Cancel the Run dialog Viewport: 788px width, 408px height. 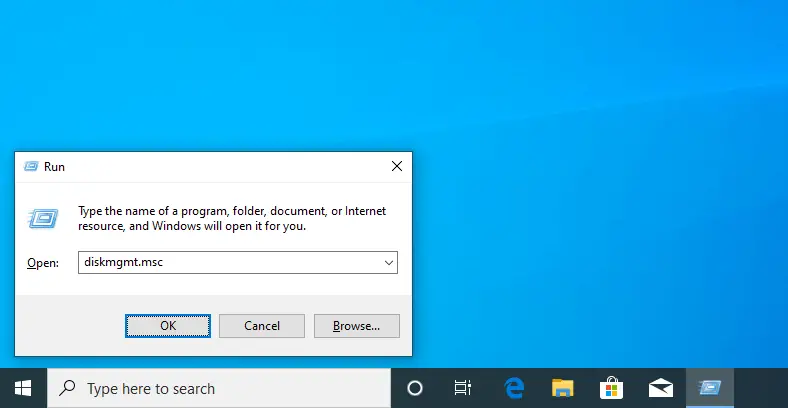tap(262, 326)
